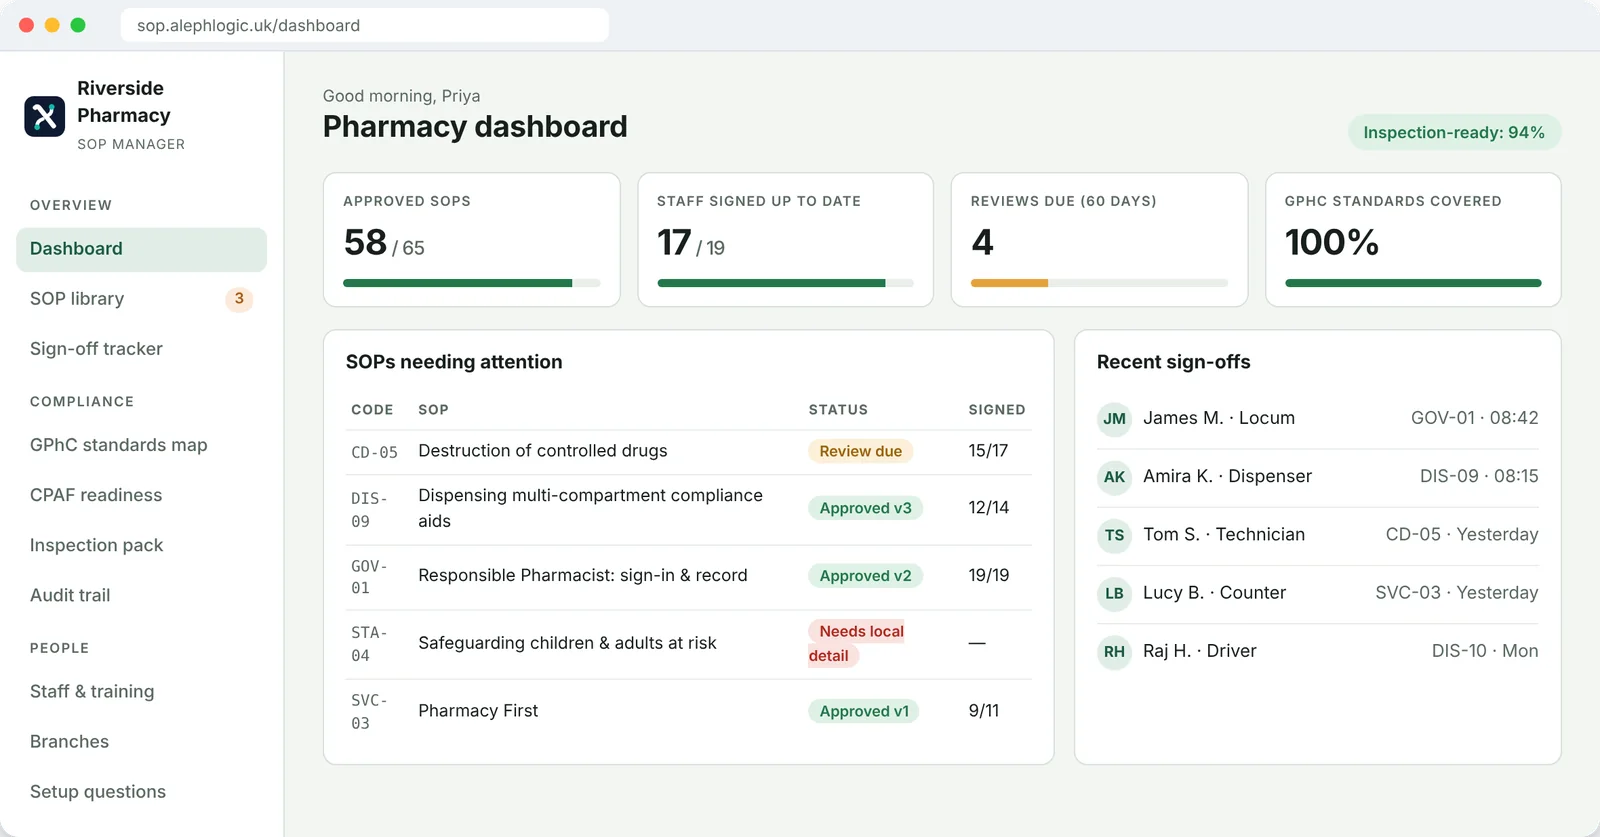1600x837 pixels.
Task: Click the JM avatar for James M.
Action: [x=1114, y=419]
